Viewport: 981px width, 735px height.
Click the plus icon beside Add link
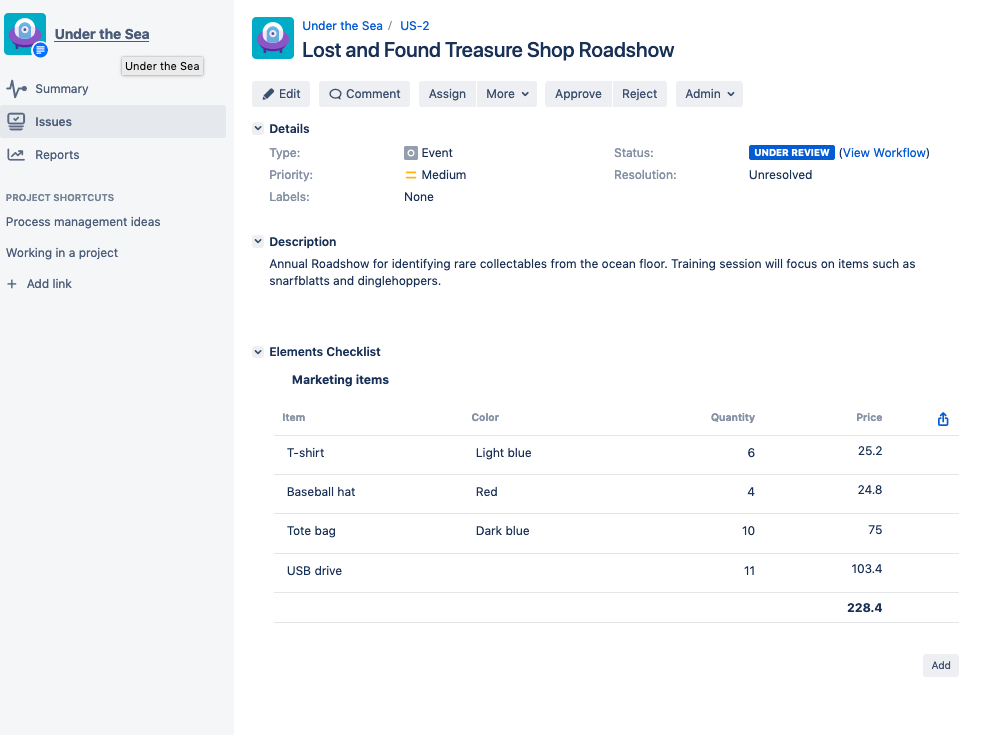point(13,283)
